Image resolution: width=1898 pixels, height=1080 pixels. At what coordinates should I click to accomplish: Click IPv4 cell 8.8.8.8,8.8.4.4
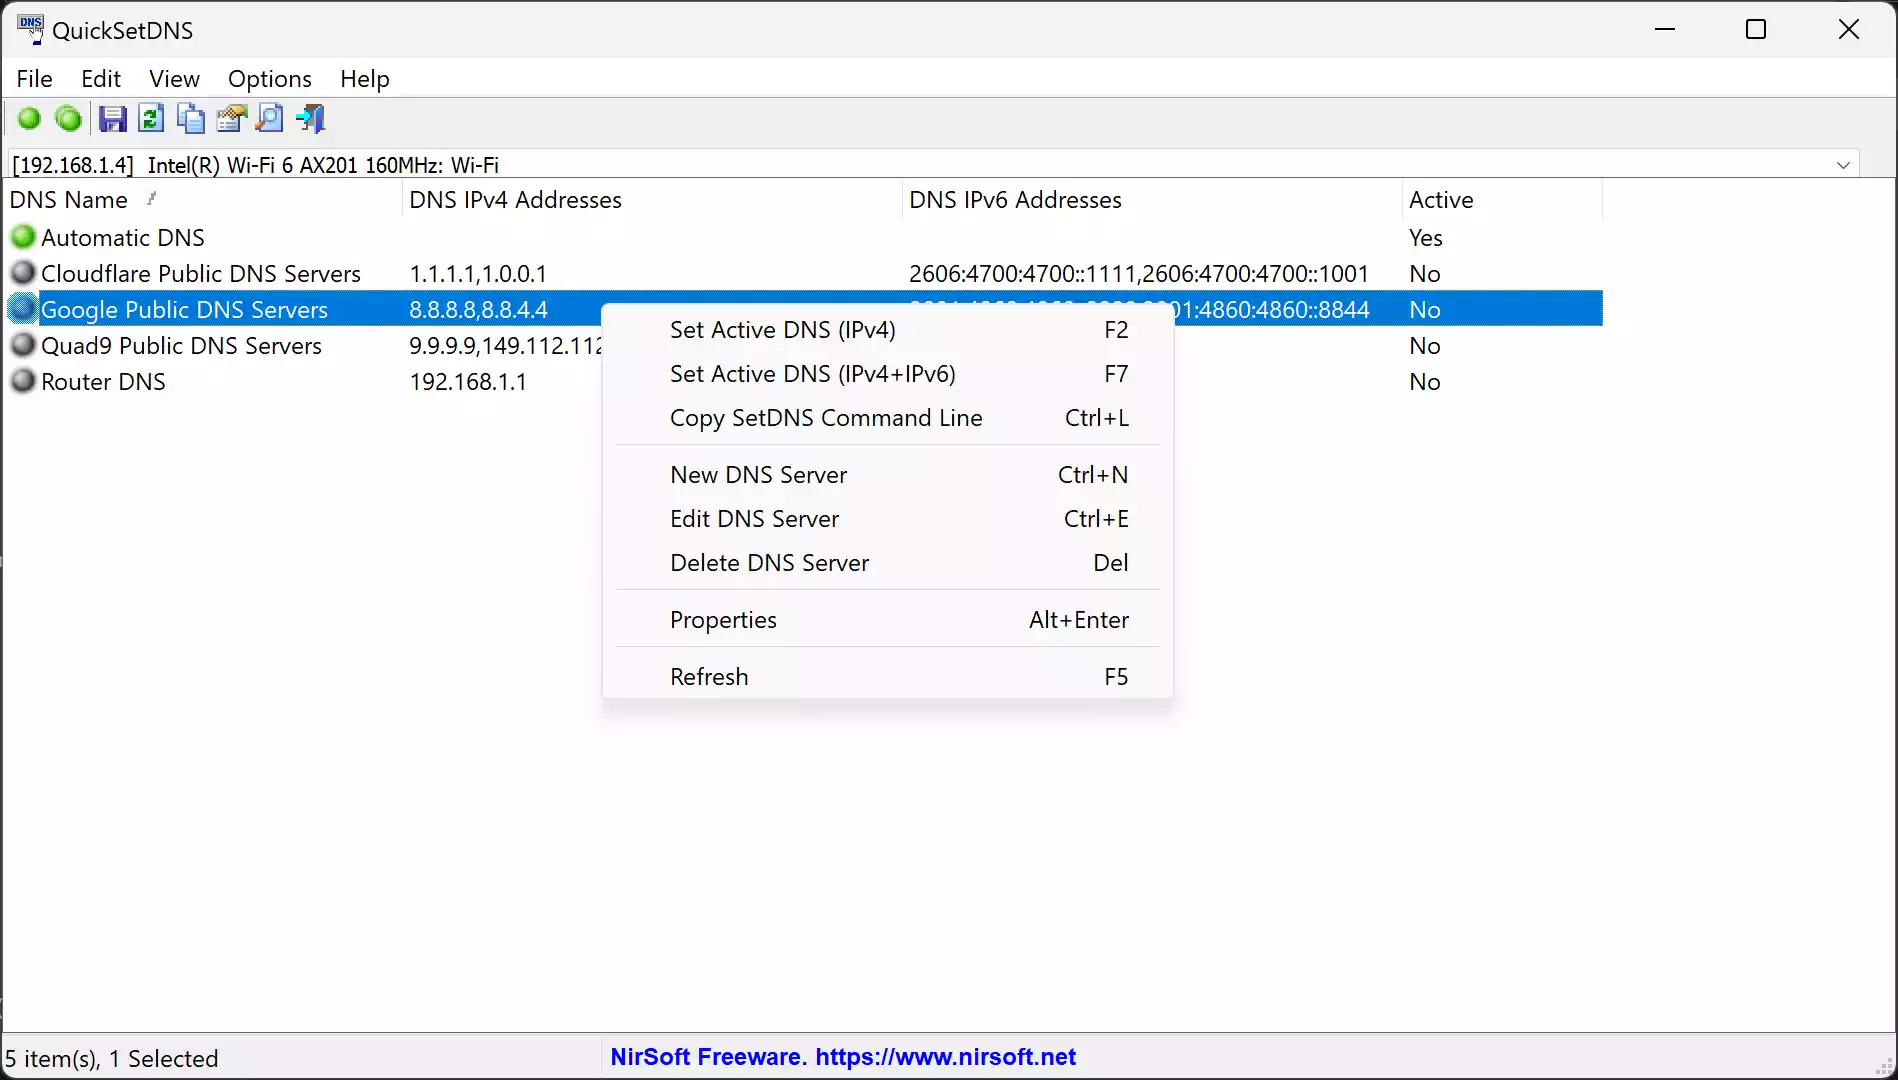tap(478, 310)
